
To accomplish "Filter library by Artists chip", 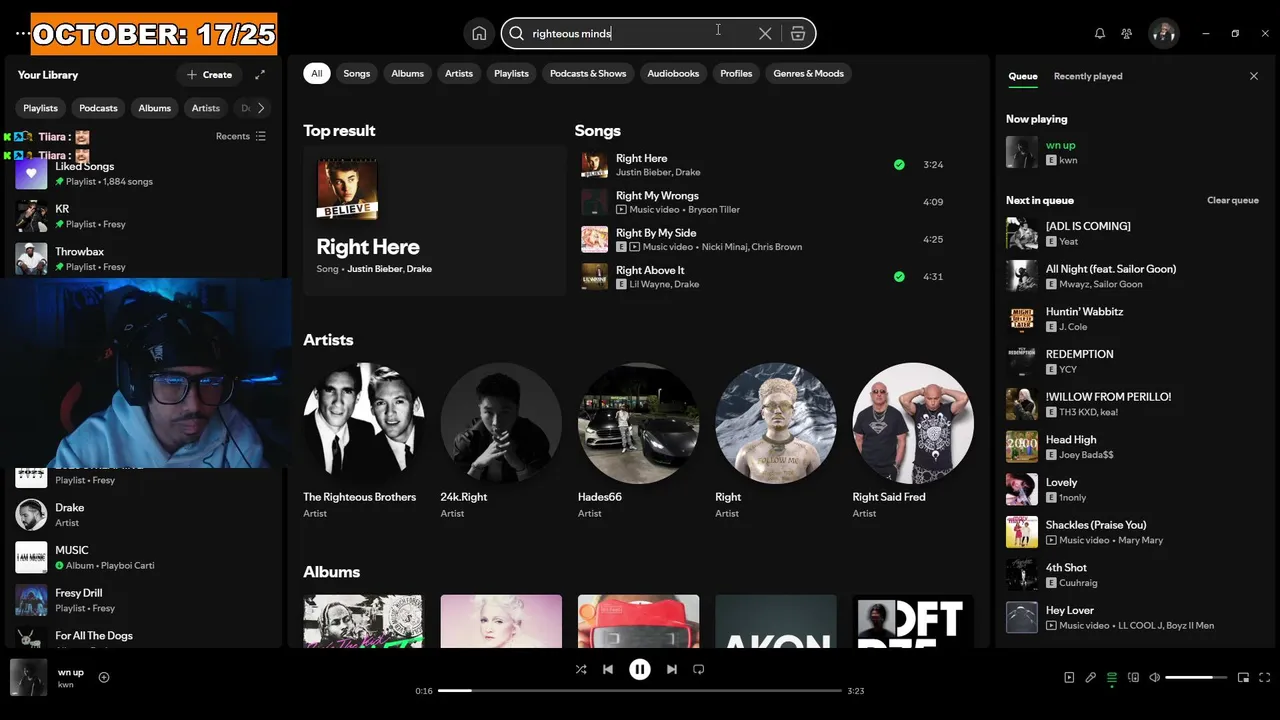I will click(x=206, y=108).
